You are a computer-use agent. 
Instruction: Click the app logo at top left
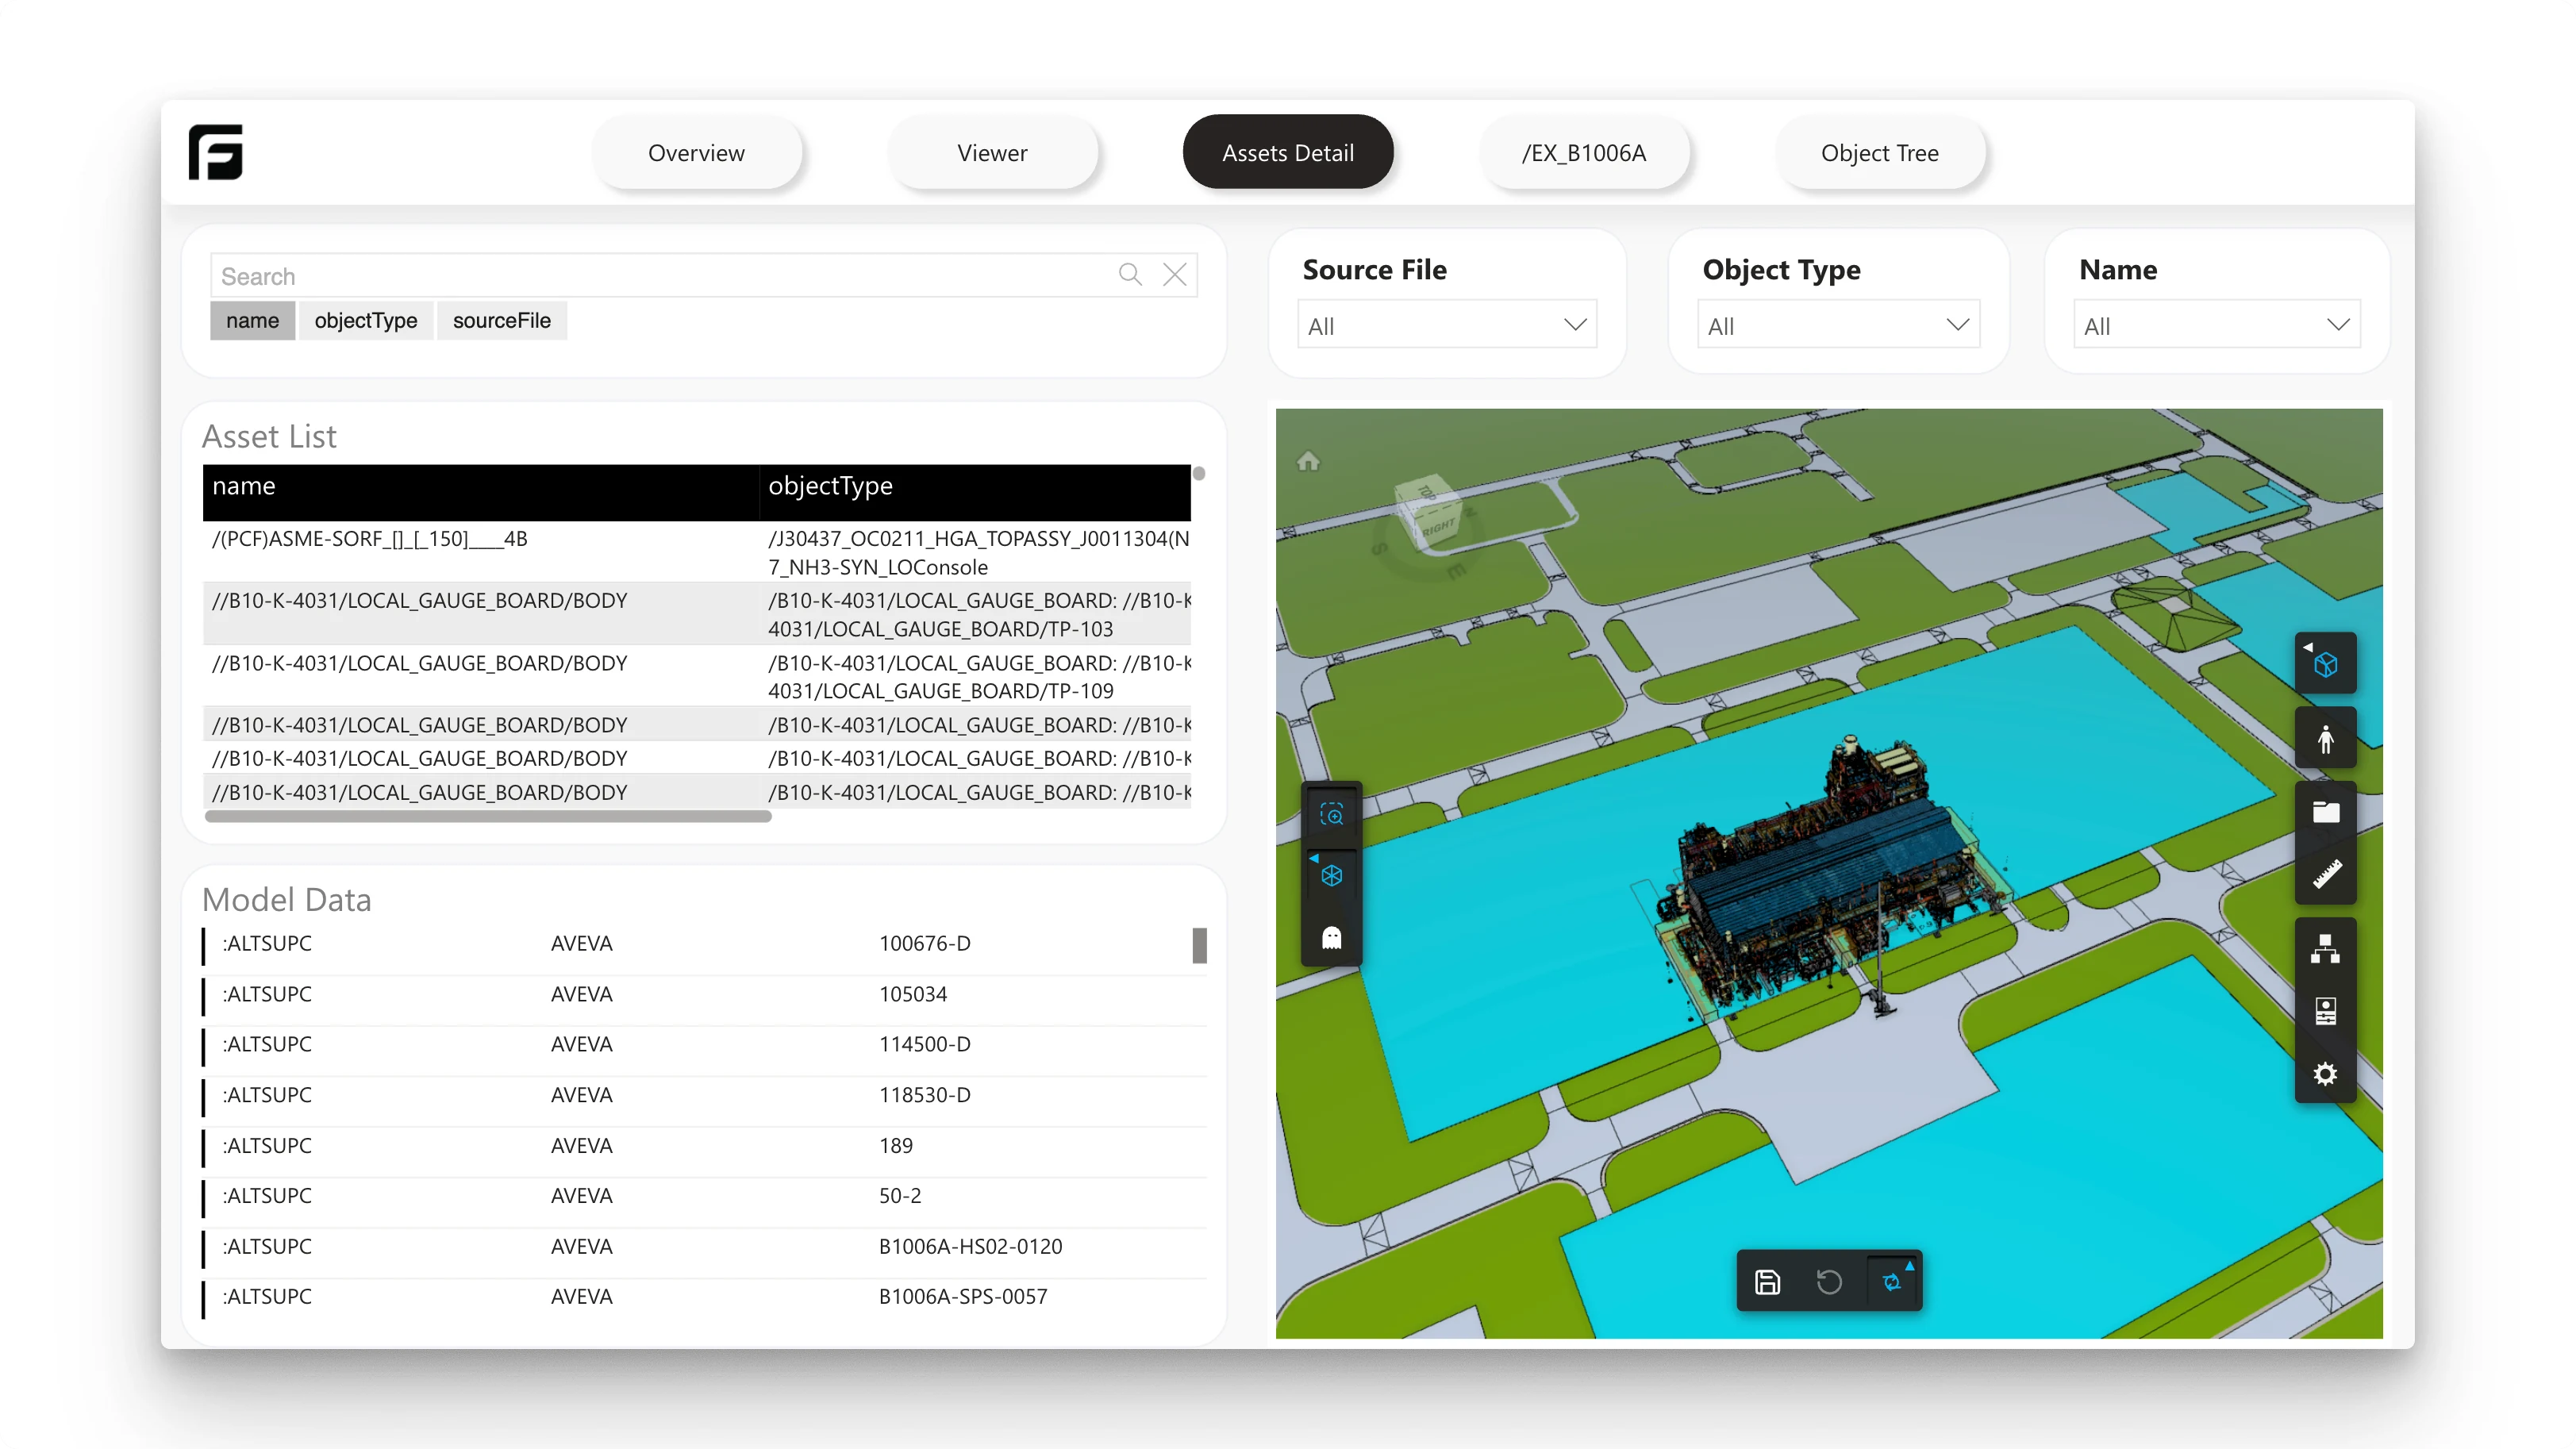pyautogui.click(x=216, y=152)
